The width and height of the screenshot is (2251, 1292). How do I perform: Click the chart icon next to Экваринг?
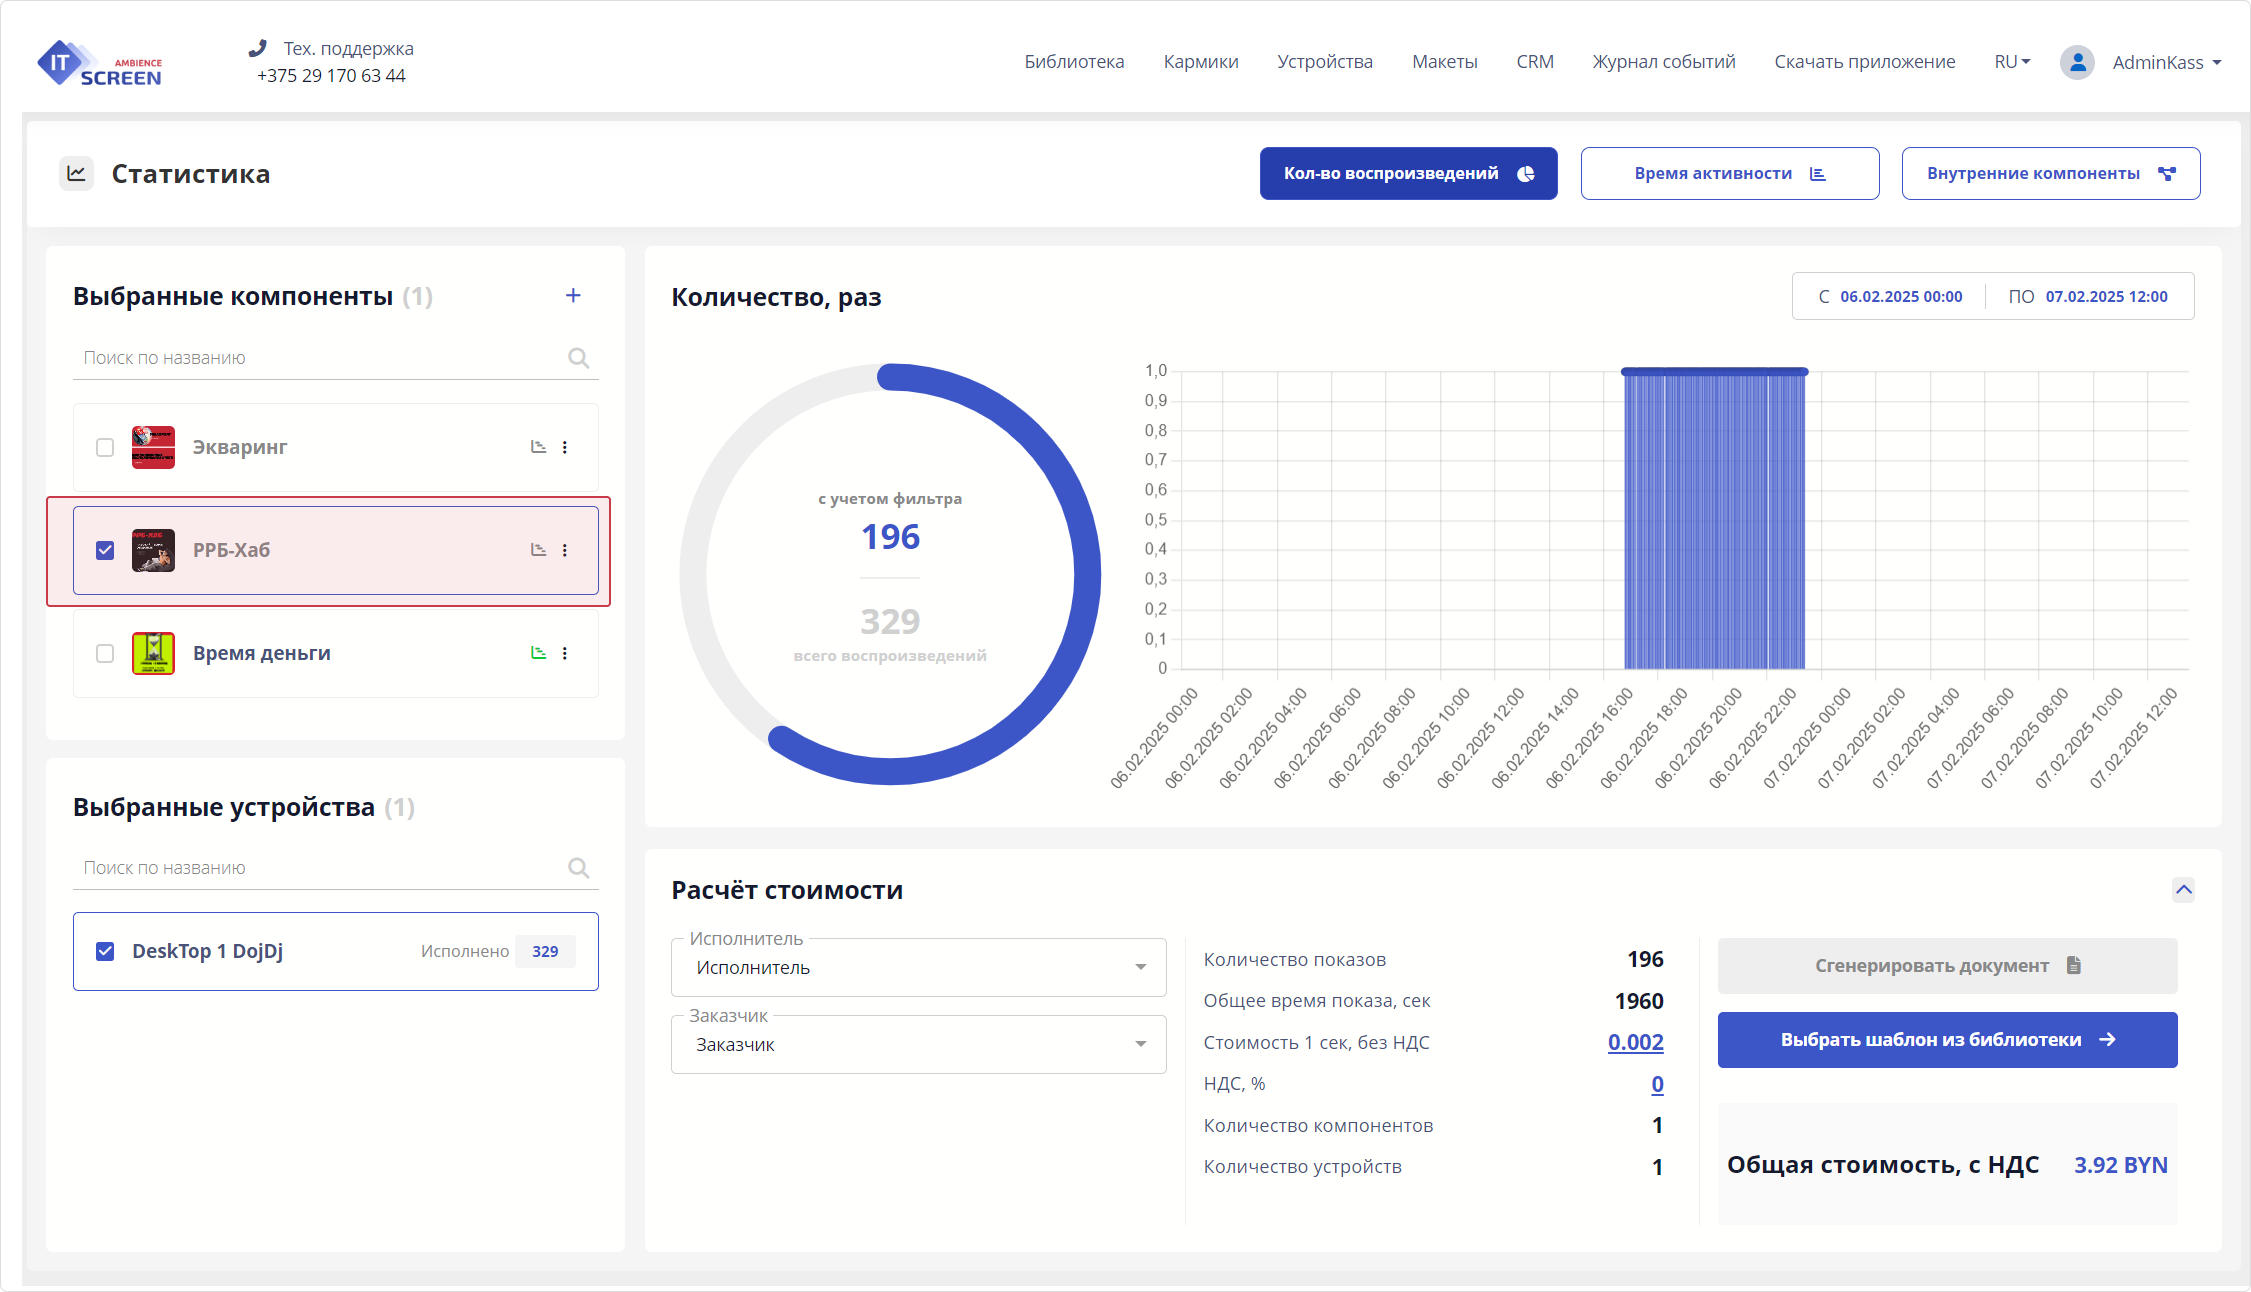pyautogui.click(x=538, y=447)
